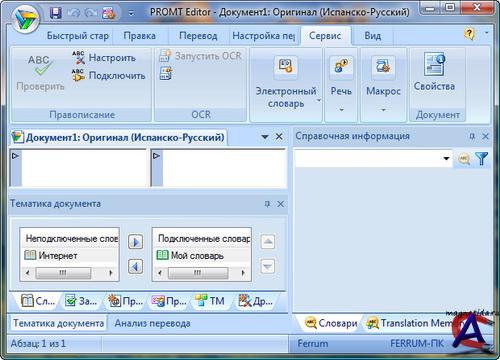Switch to Анализ перевода bottom tab

tap(152, 323)
